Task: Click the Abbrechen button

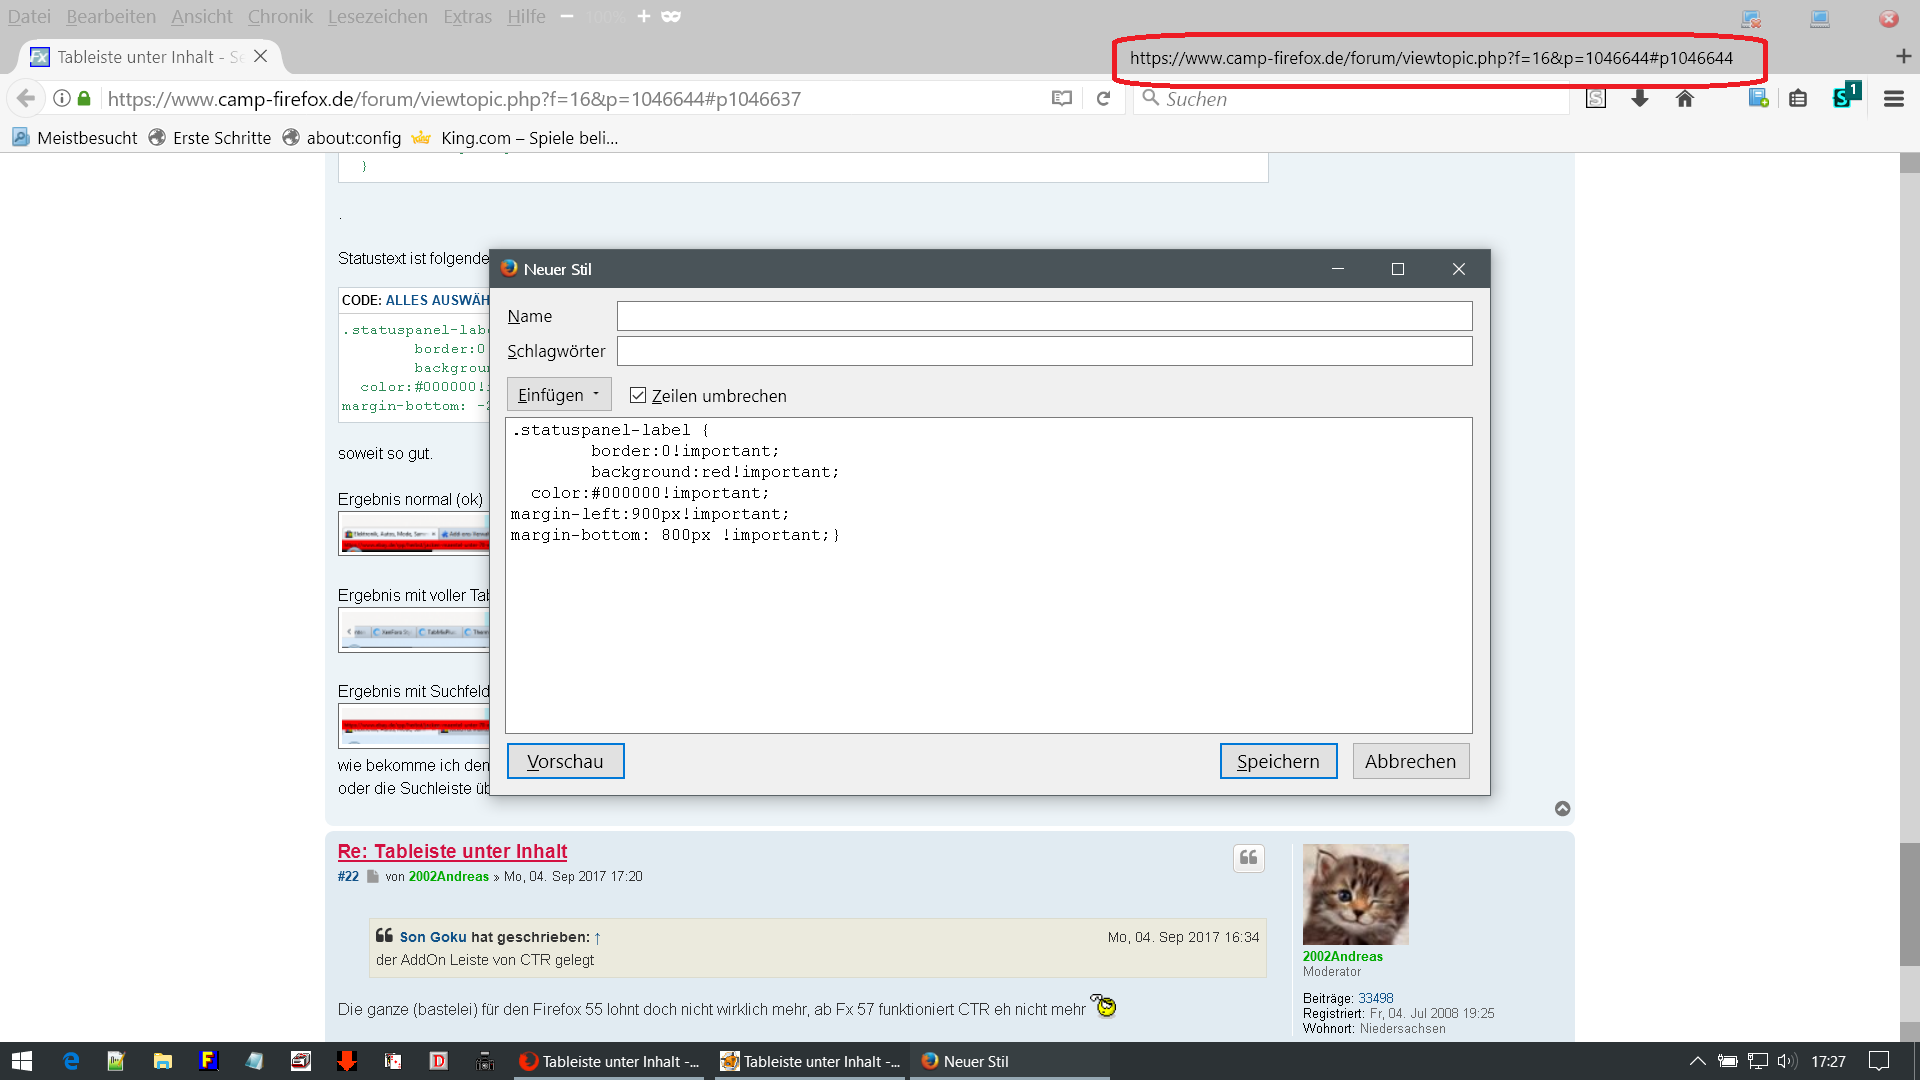Action: click(1410, 761)
